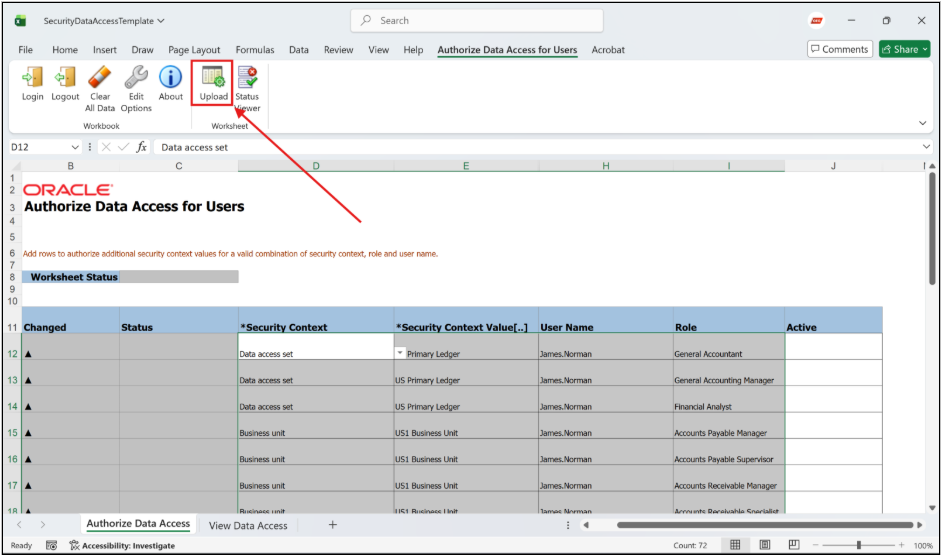942x558 pixels.
Task: Select row 15 header
Action: pyautogui.click(x=13, y=432)
